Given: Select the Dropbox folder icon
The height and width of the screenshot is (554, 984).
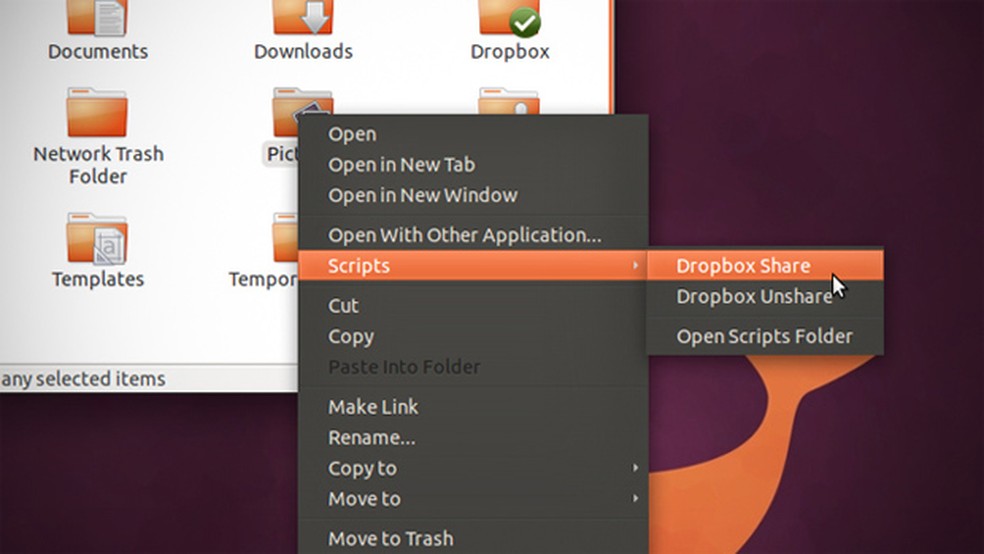Looking at the screenshot, I should pos(509,18).
